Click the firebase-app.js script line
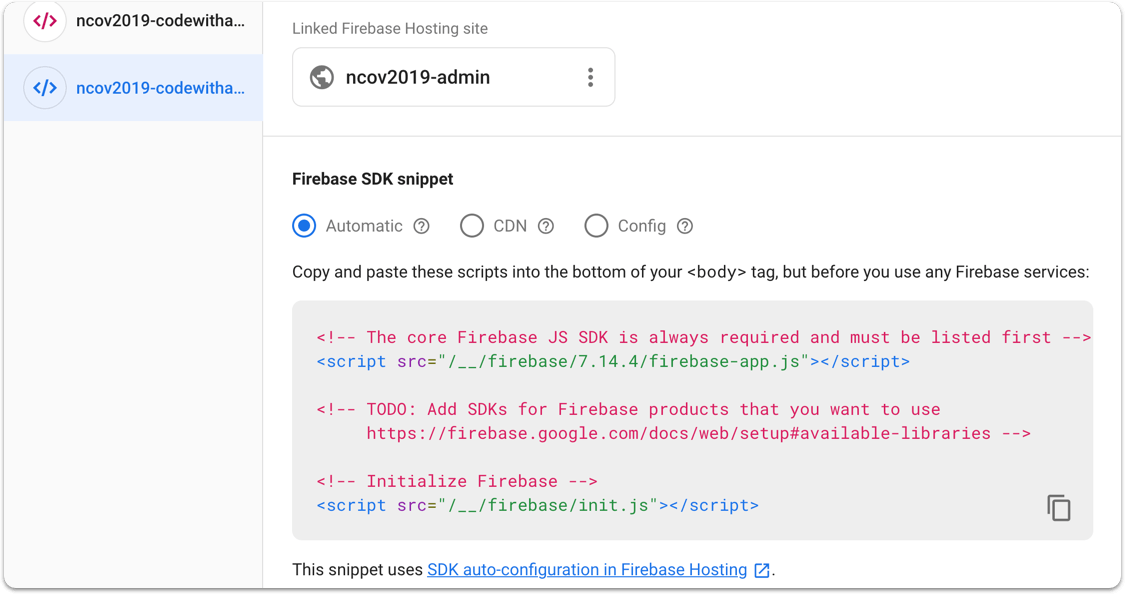The image size is (1125, 594). (613, 362)
